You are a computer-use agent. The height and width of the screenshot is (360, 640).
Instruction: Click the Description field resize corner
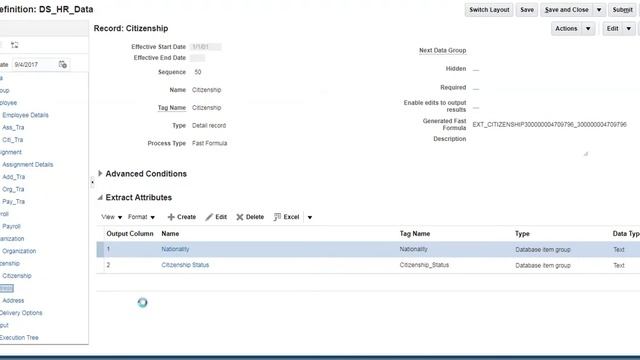[x=586, y=154]
